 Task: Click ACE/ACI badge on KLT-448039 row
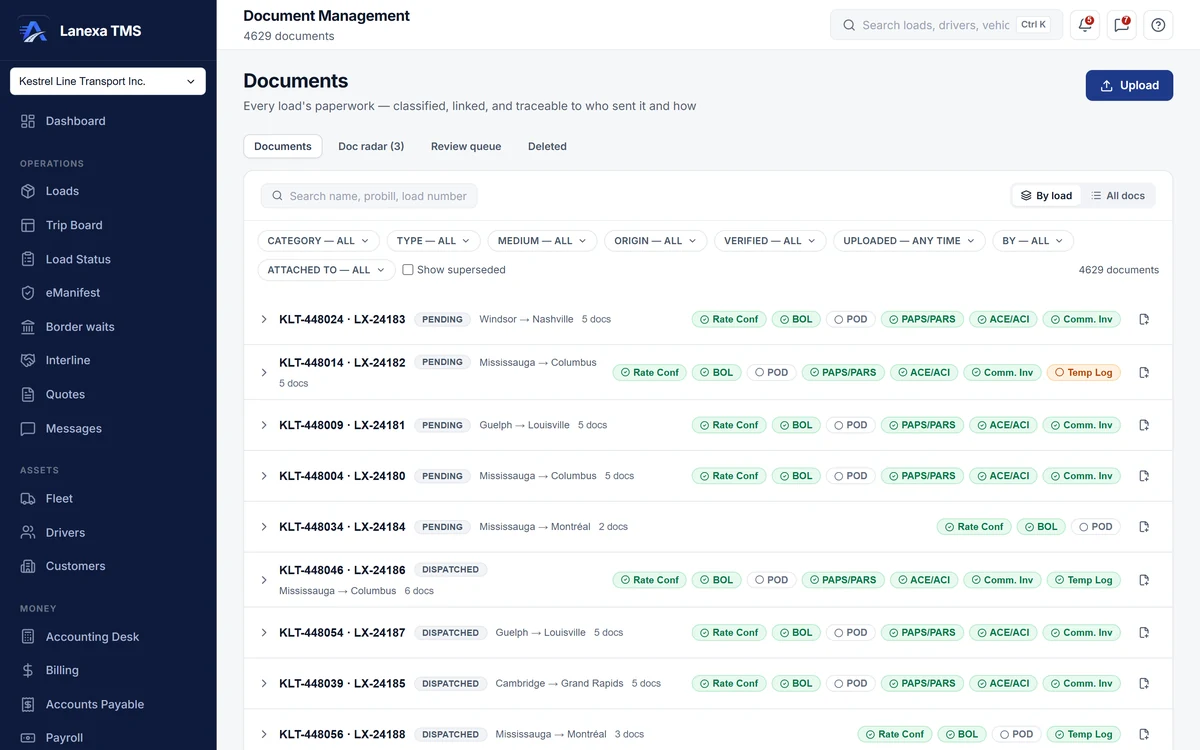pyautogui.click(x=1003, y=684)
